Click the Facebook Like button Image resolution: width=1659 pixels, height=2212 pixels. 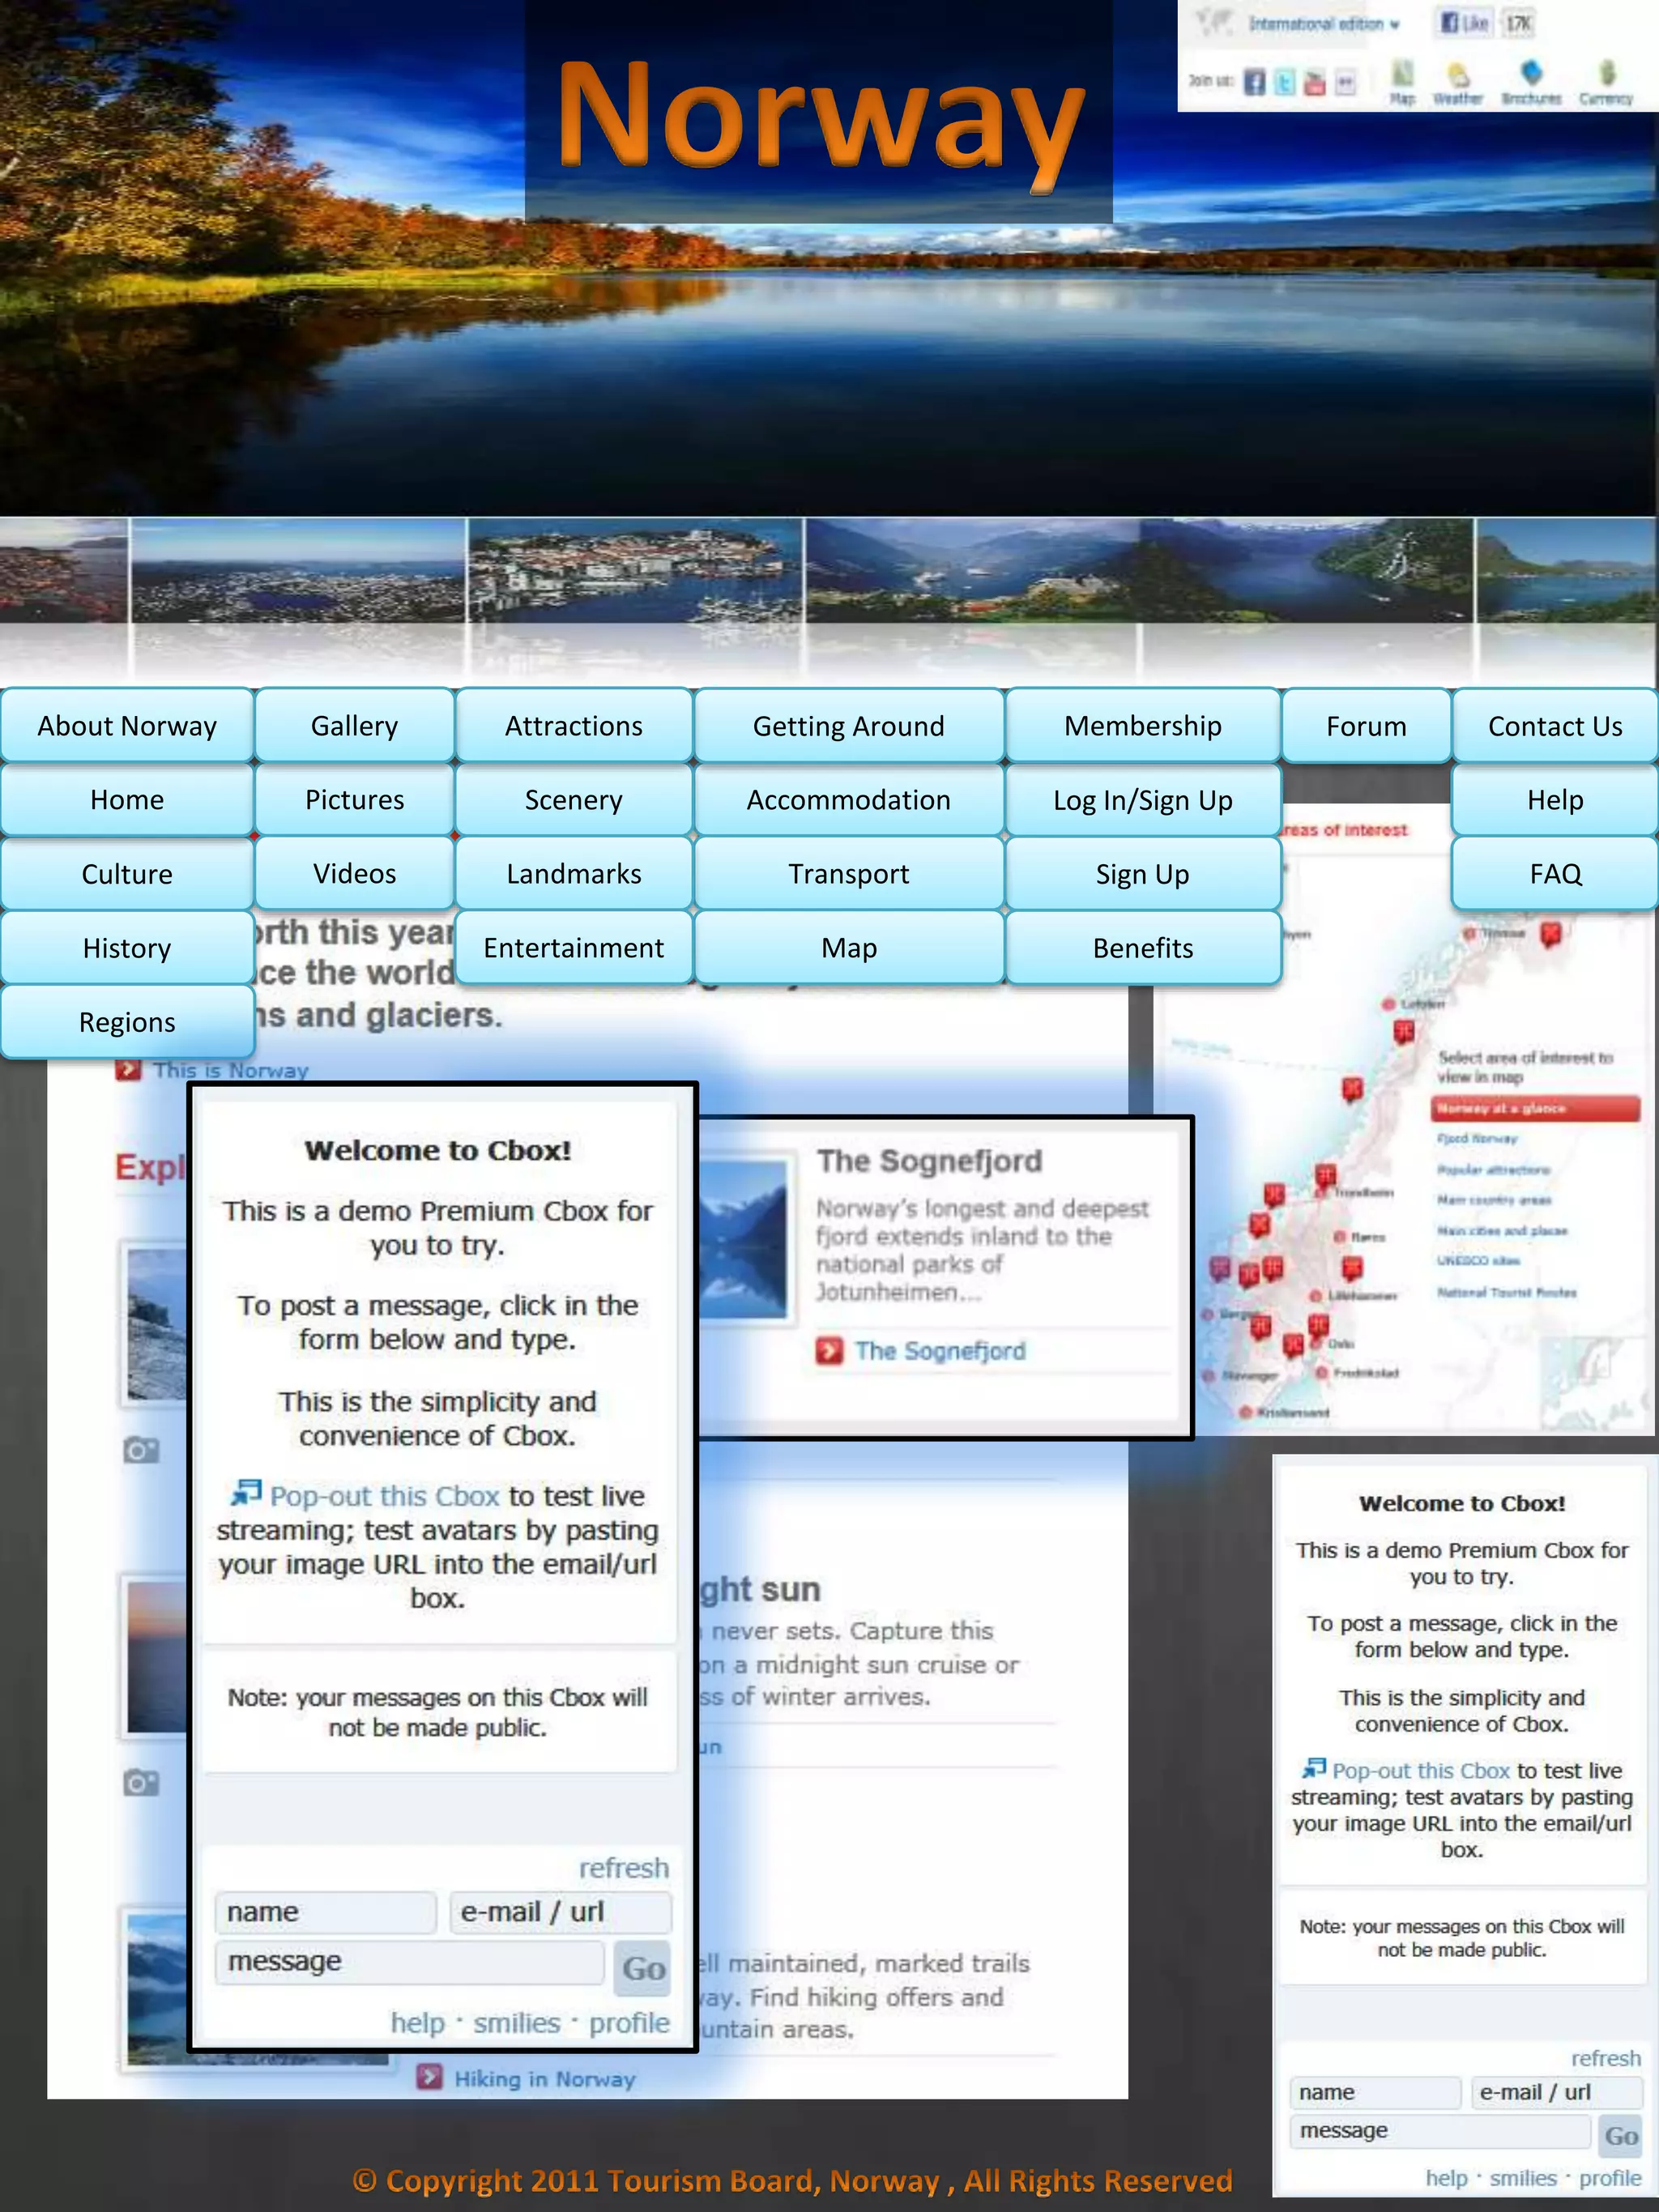[1465, 23]
